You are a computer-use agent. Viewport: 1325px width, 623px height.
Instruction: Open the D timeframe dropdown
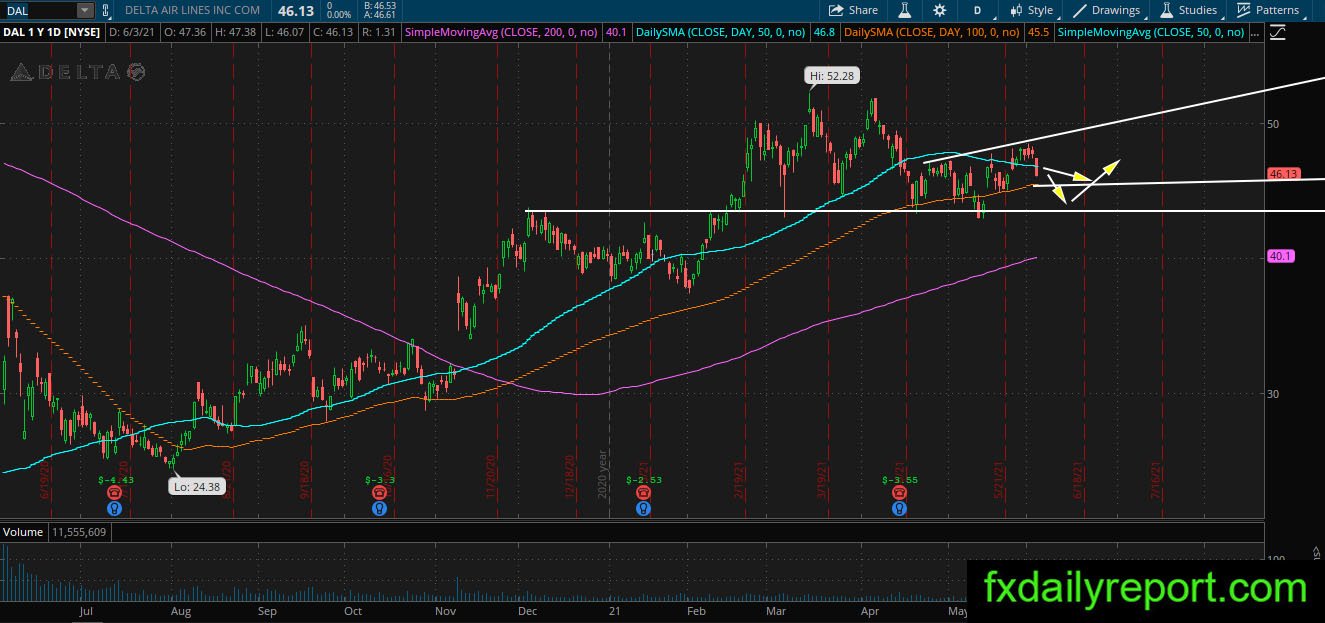977,10
